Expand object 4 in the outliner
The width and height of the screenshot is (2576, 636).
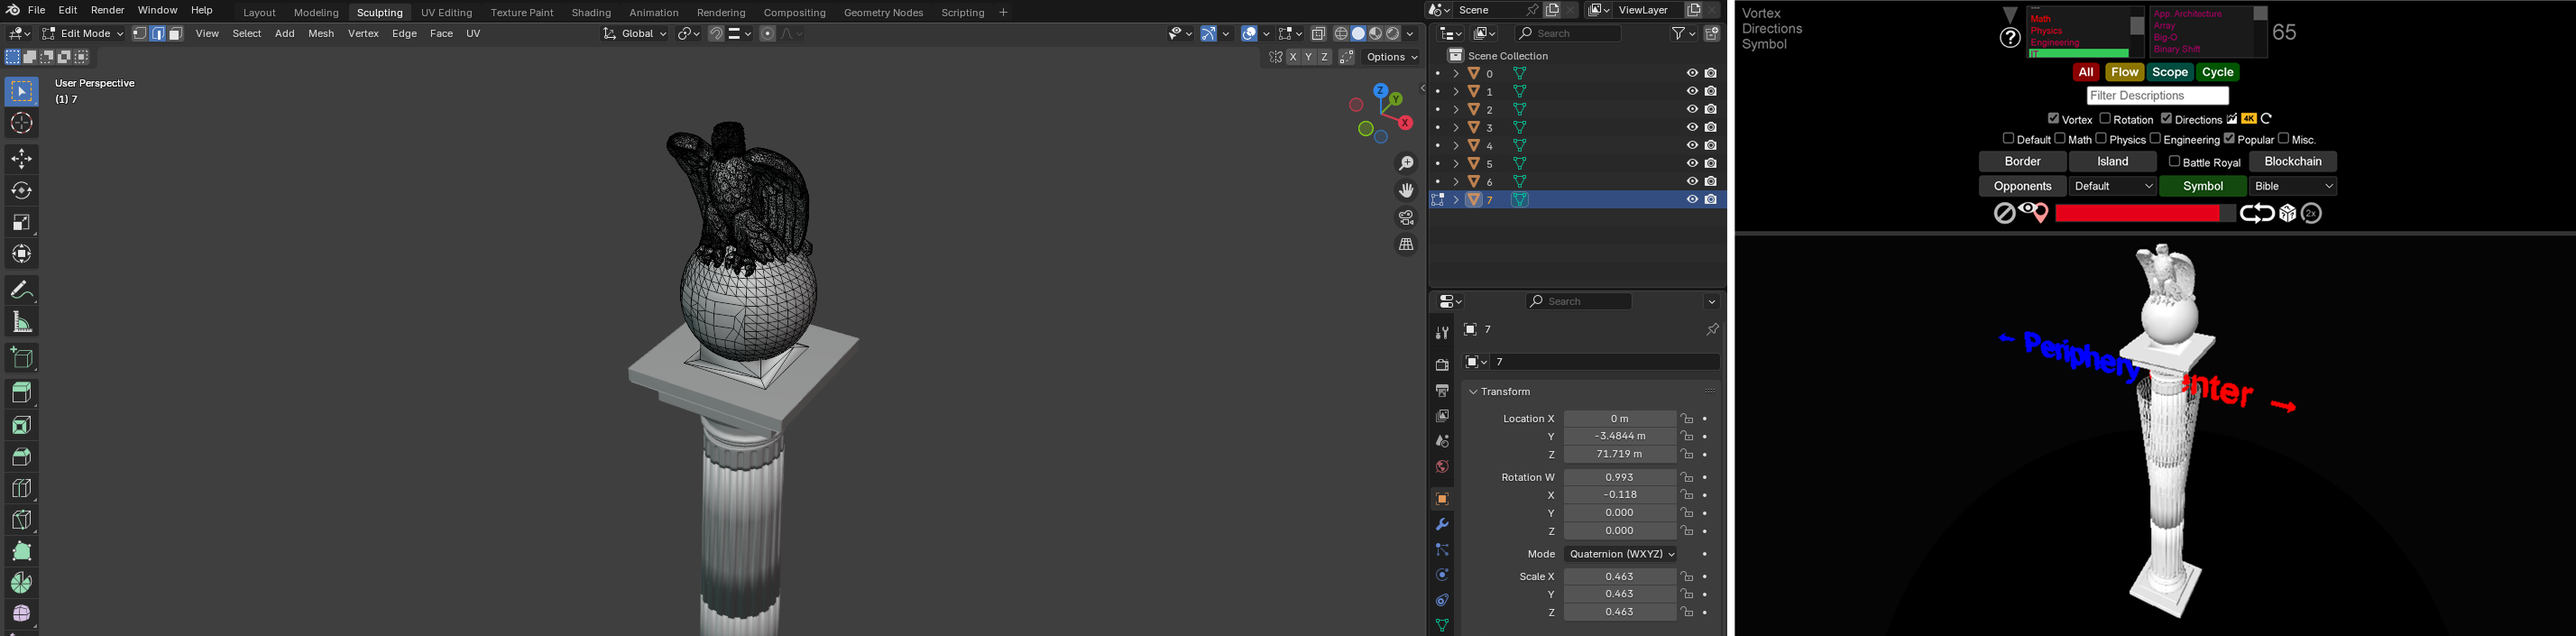tap(1456, 146)
